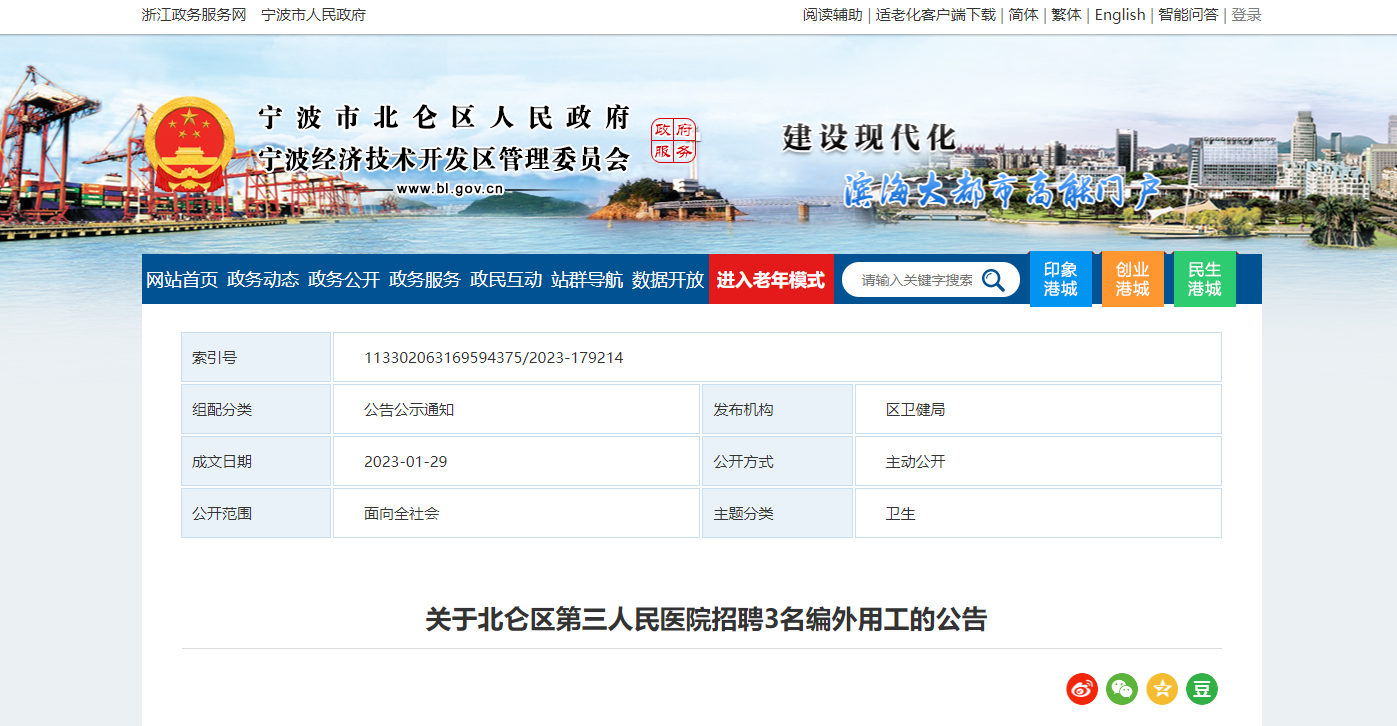Viewport: 1397px width, 726px height.
Task: Share article via WeChat icon
Action: point(1122,689)
